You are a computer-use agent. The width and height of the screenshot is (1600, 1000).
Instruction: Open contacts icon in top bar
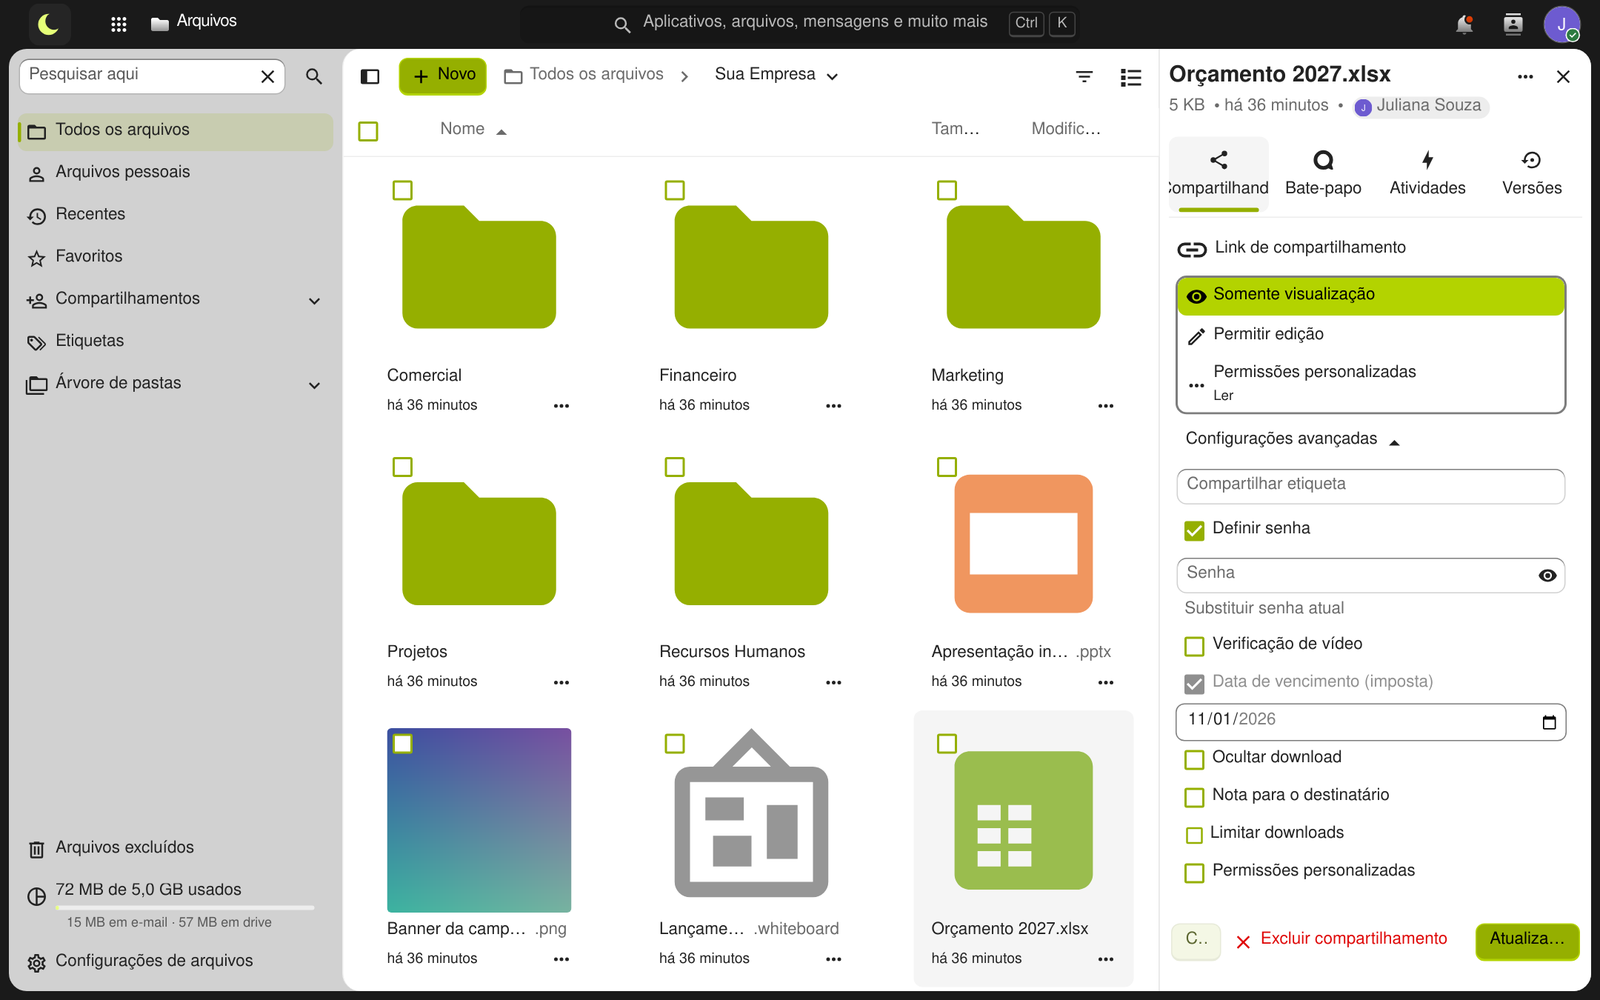1513,24
